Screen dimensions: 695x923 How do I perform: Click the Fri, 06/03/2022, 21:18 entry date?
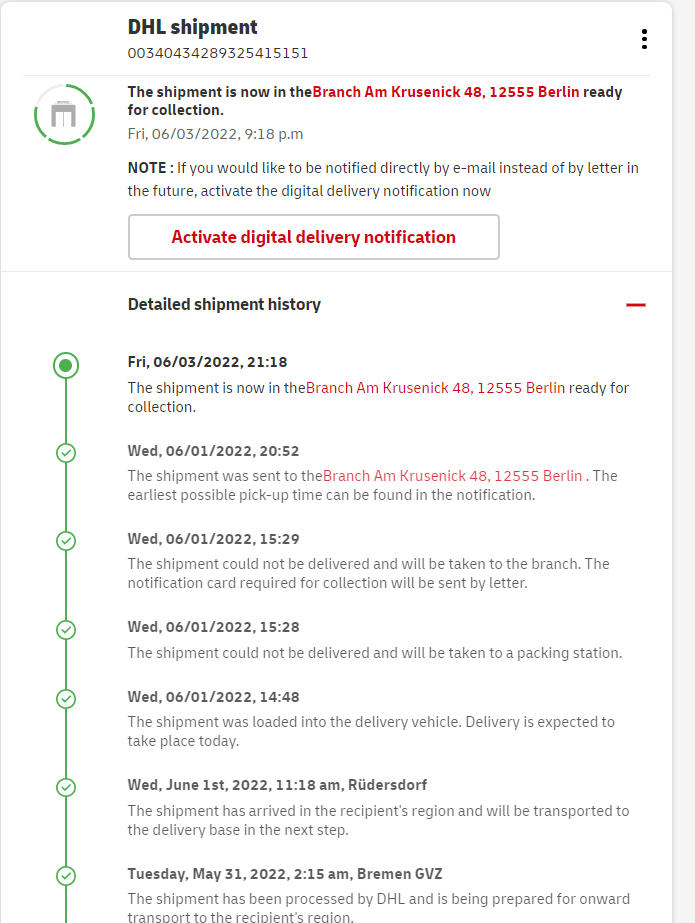[207, 362]
